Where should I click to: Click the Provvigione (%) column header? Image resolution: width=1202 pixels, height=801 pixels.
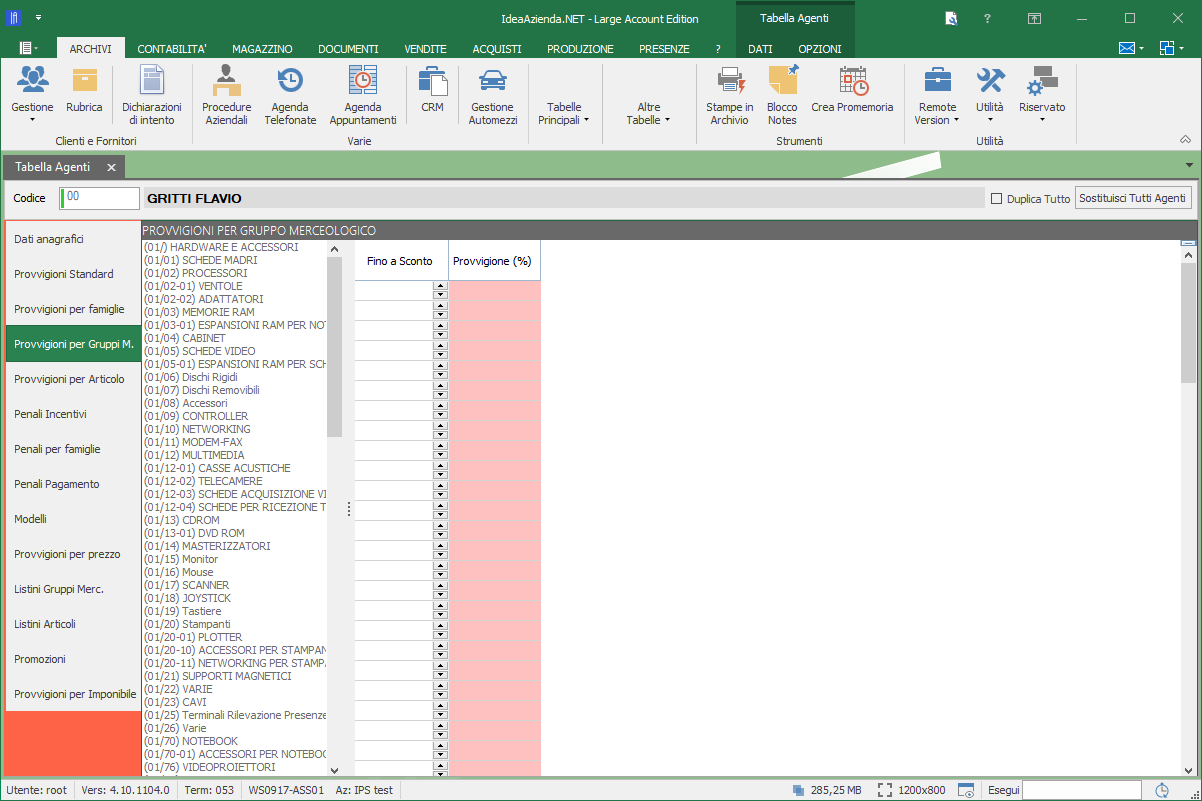(494, 260)
